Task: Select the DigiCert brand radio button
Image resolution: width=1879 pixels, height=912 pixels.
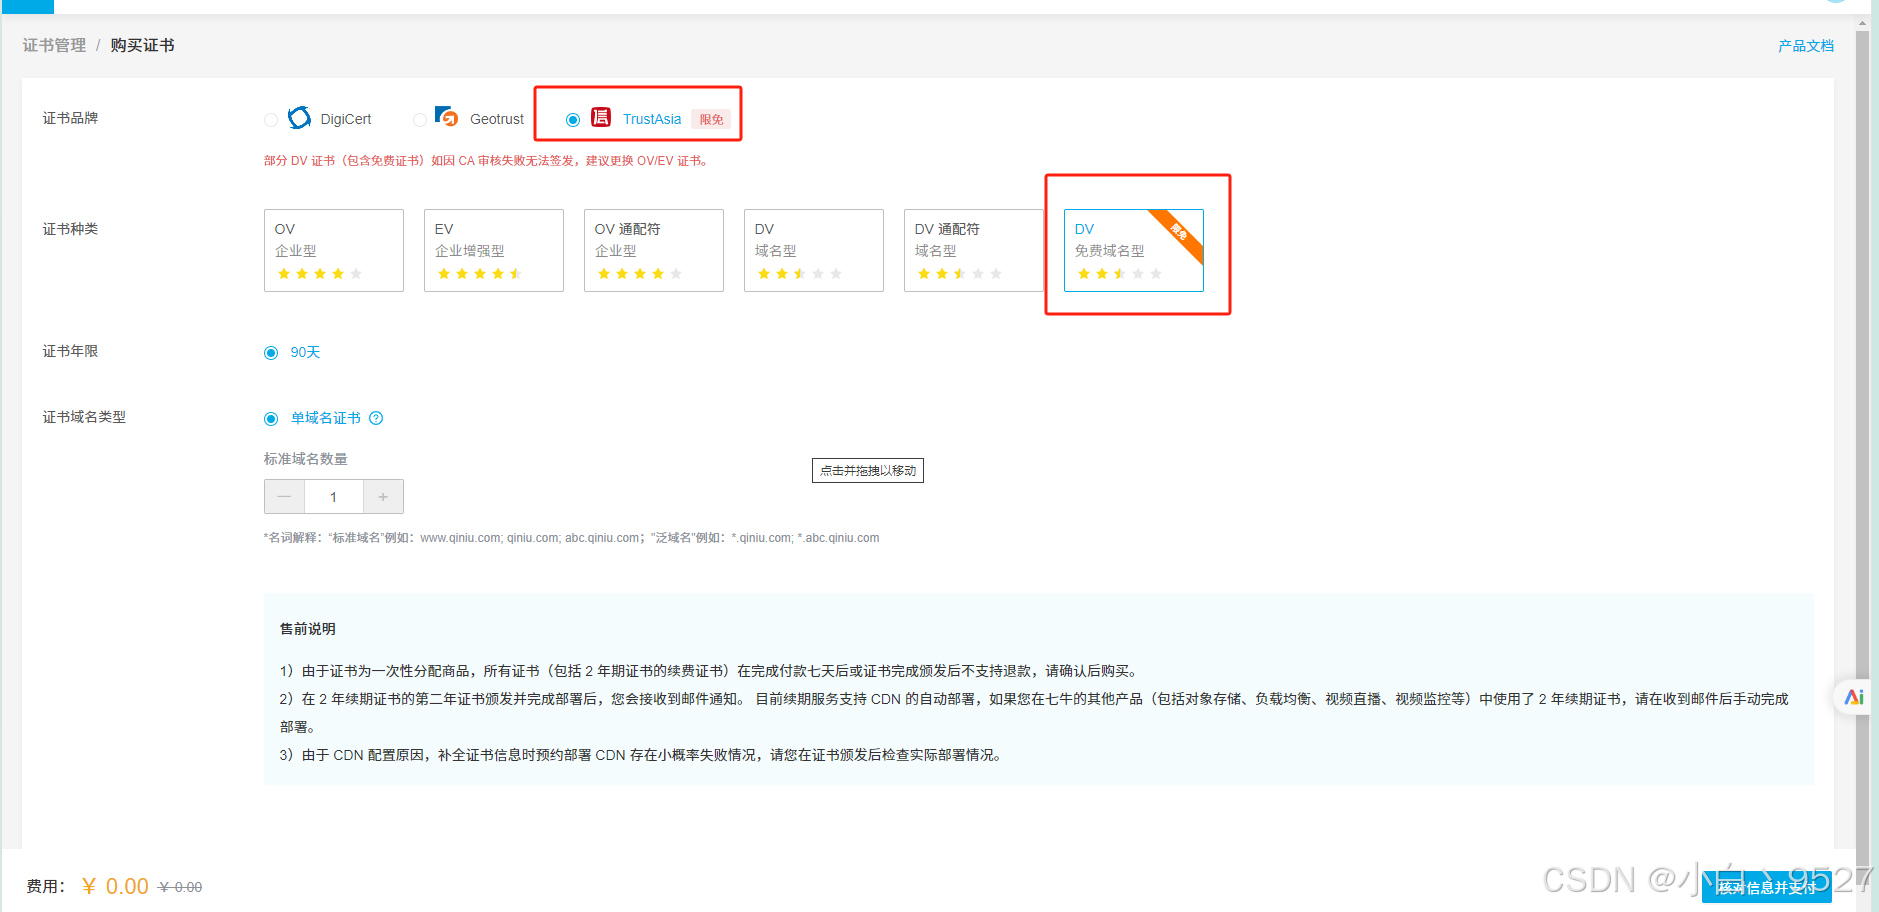Action: (x=271, y=120)
